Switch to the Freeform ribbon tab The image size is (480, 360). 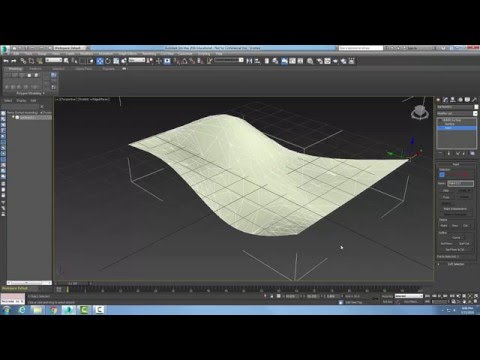(35, 69)
